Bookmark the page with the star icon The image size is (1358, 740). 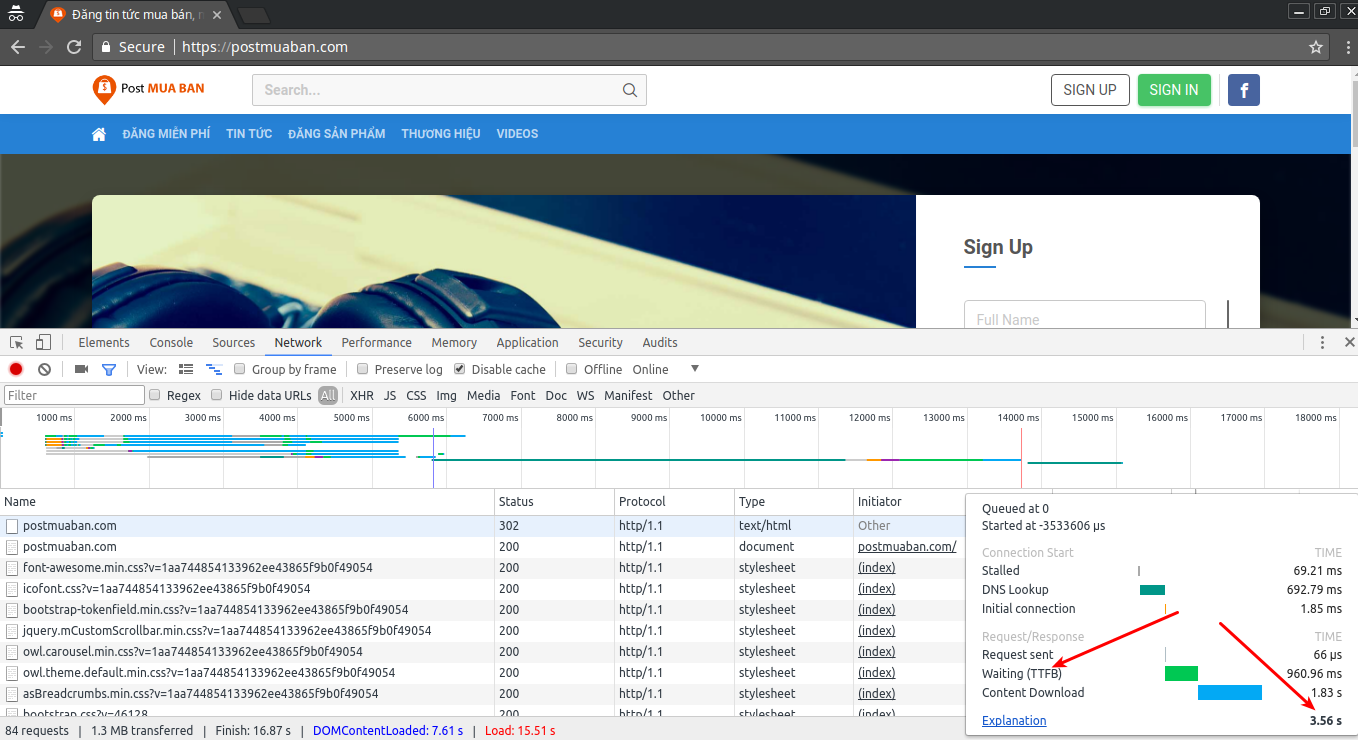tap(1316, 47)
